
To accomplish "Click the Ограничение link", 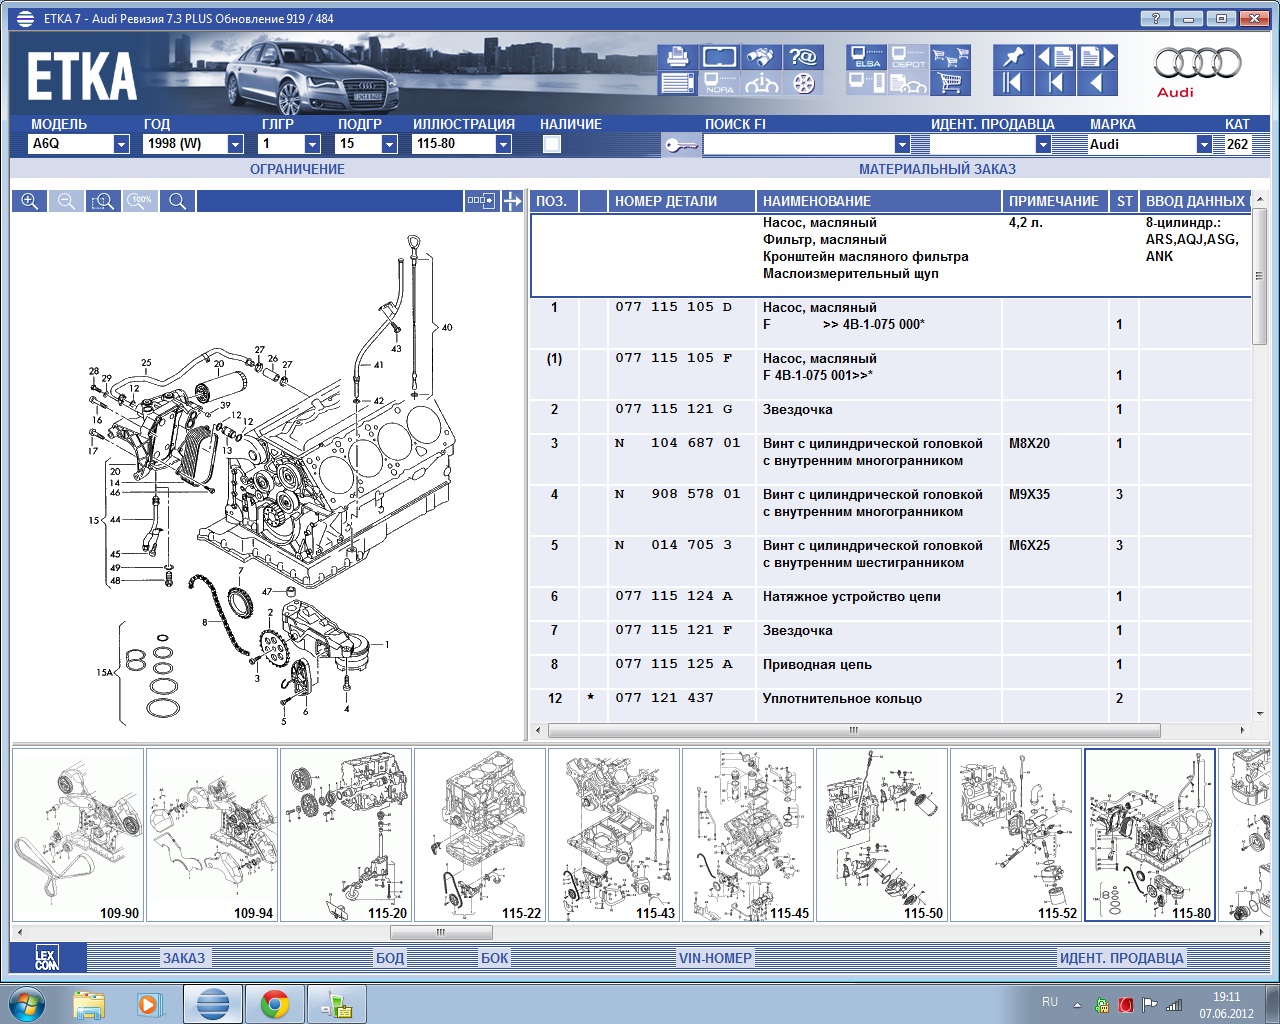I will point(297,169).
